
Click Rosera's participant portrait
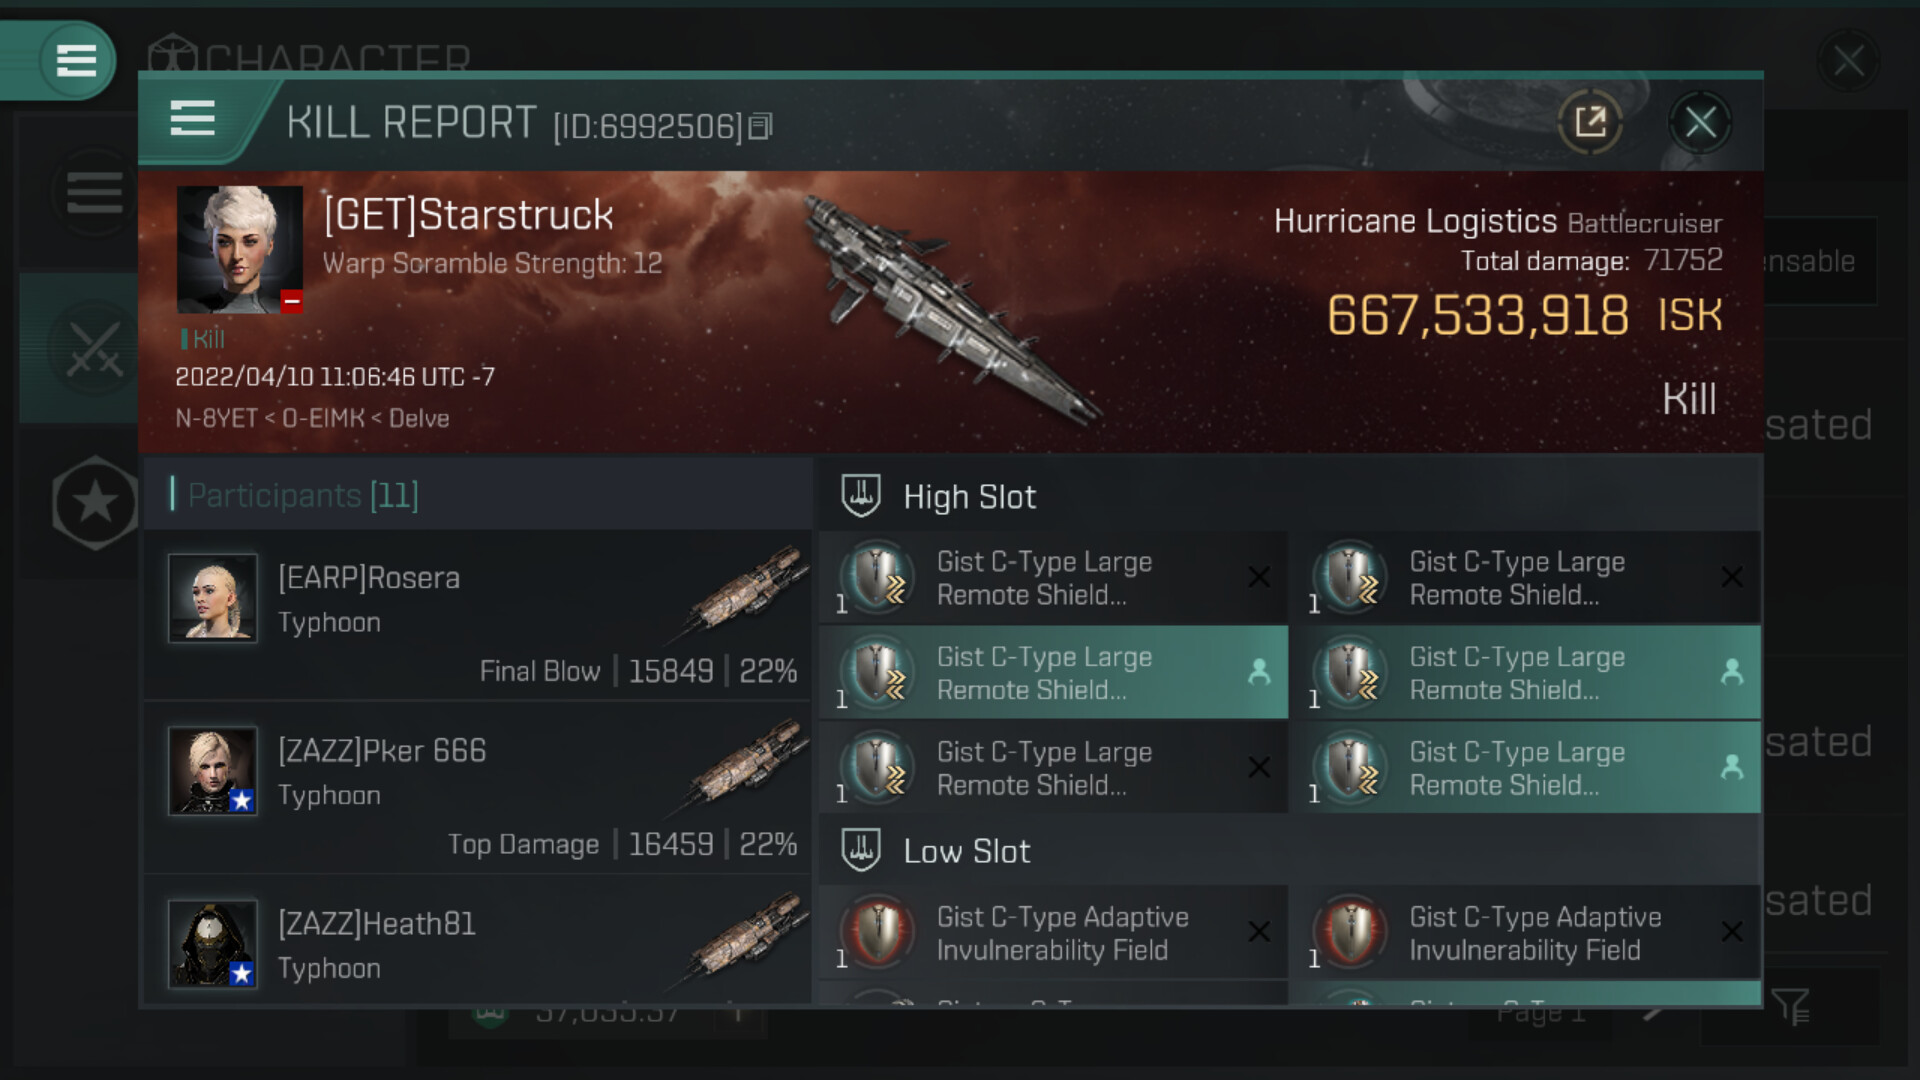pyautogui.click(x=213, y=598)
